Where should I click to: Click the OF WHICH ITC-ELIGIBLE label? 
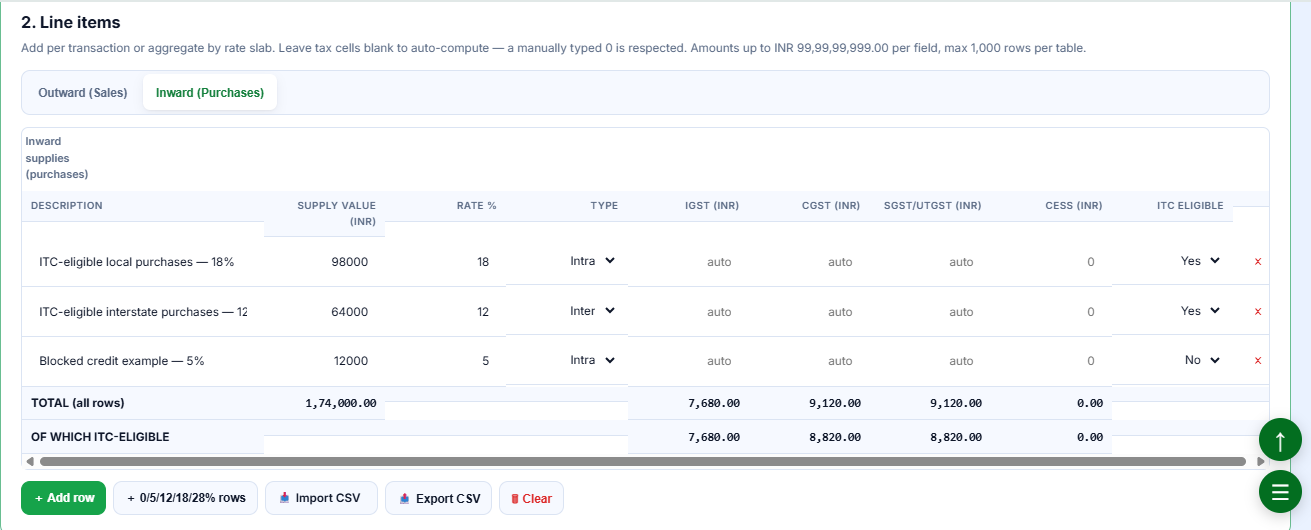pyautogui.click(x=100, y=437)
